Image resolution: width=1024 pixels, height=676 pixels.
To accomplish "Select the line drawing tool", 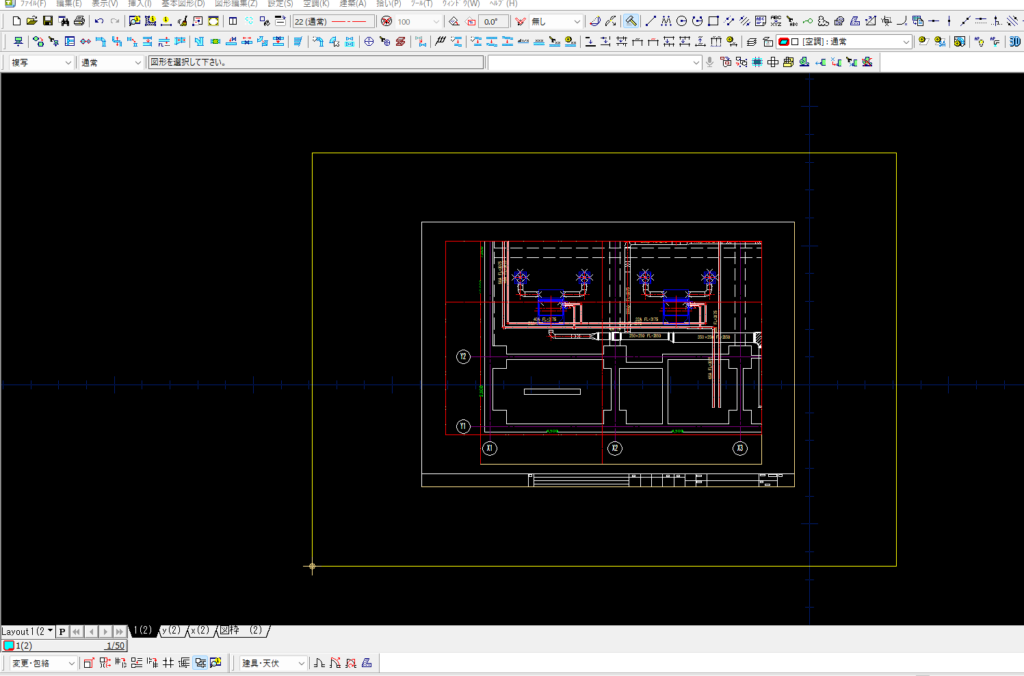I will (651, 21).
